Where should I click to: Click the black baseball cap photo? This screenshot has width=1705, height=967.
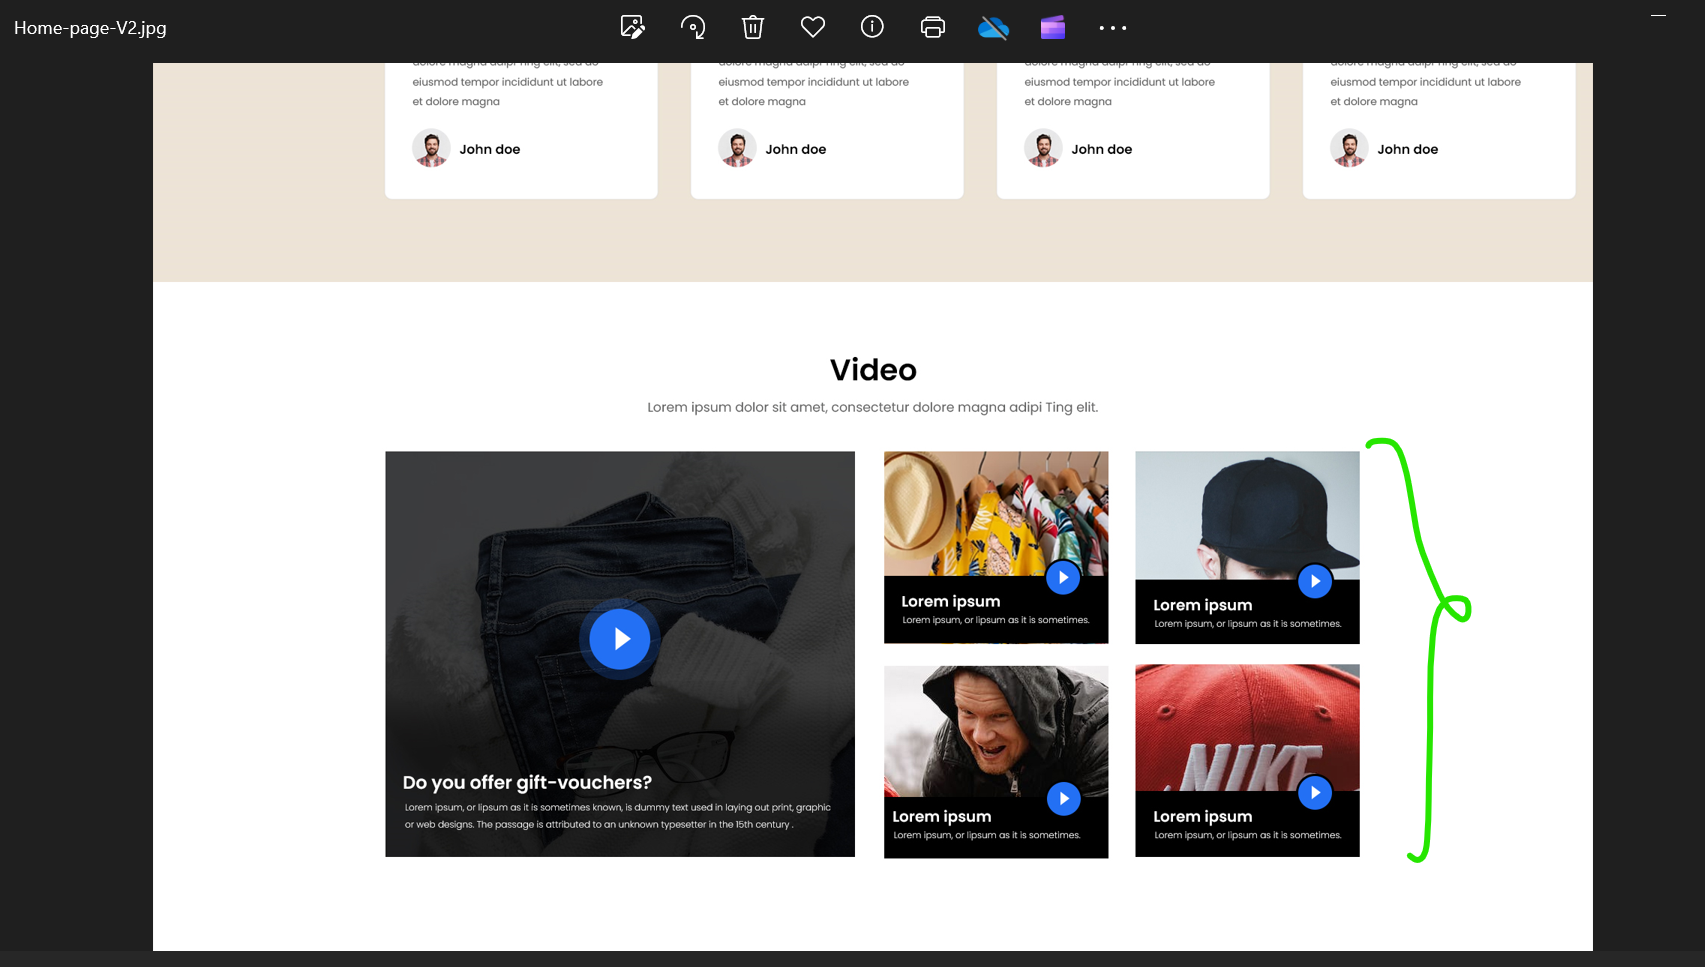pos(1247,515)
